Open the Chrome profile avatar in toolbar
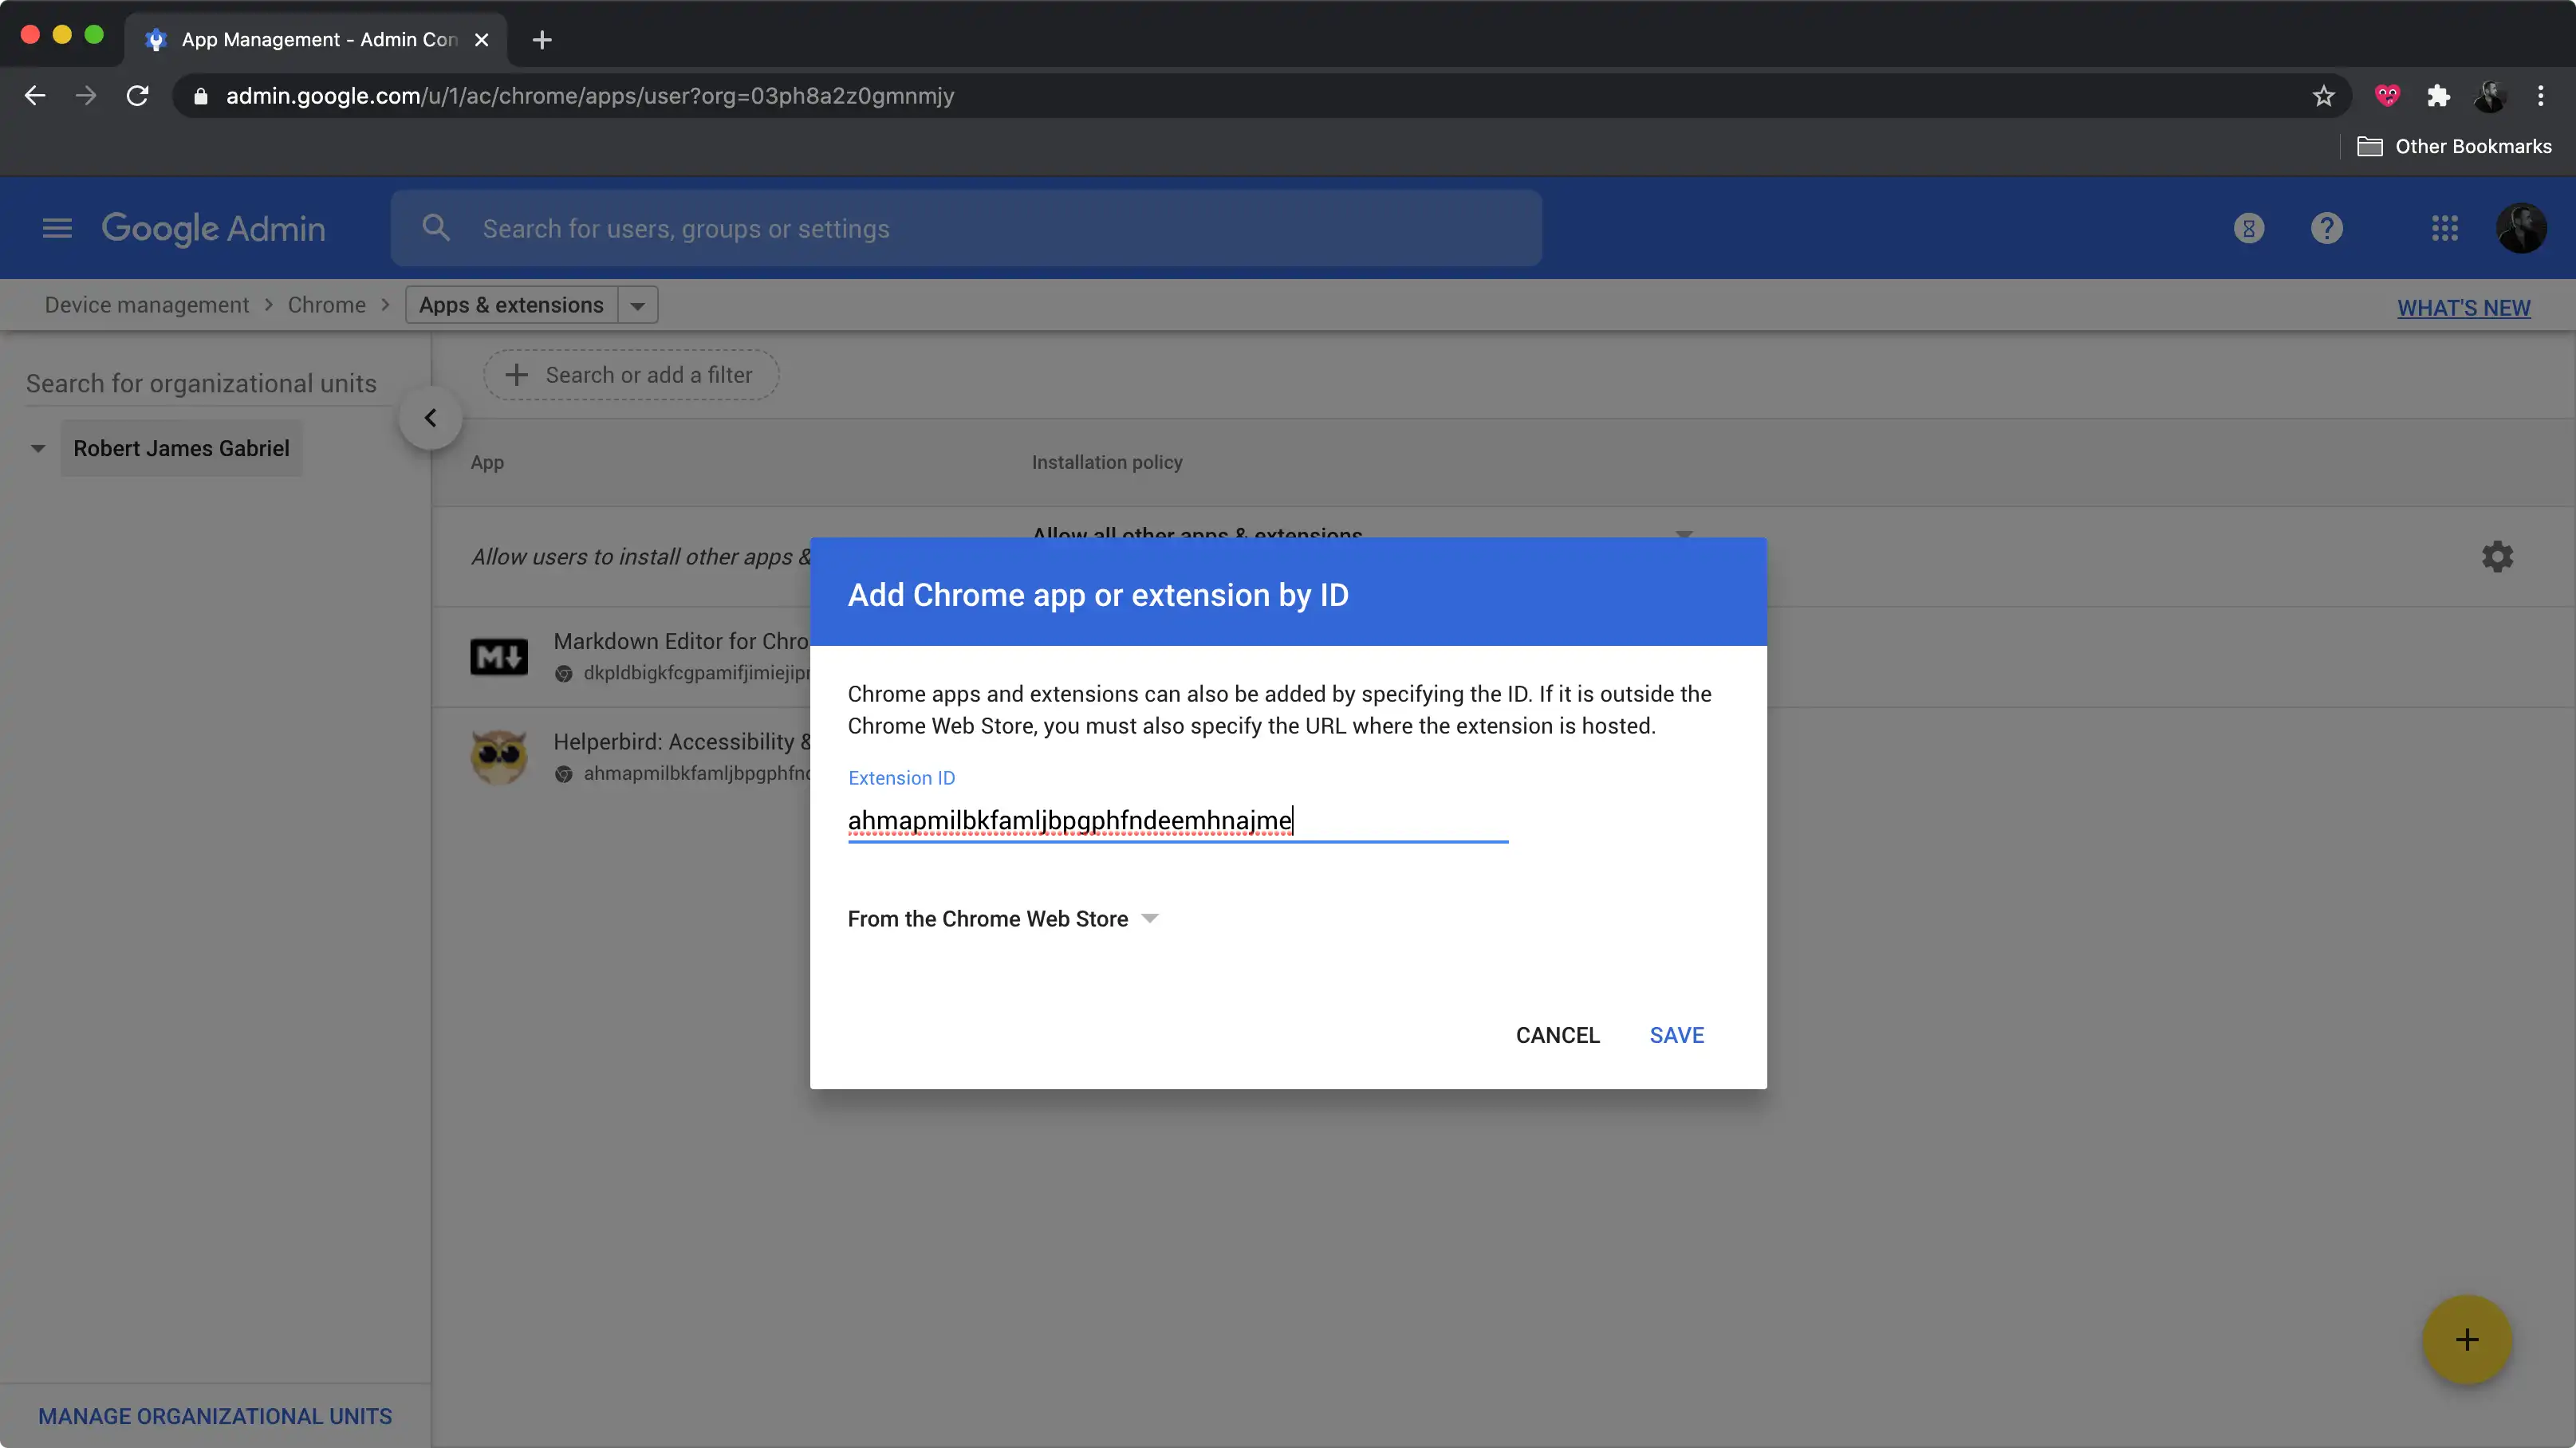Screen dimensions: 2576x1448 tap(2489, 96)
